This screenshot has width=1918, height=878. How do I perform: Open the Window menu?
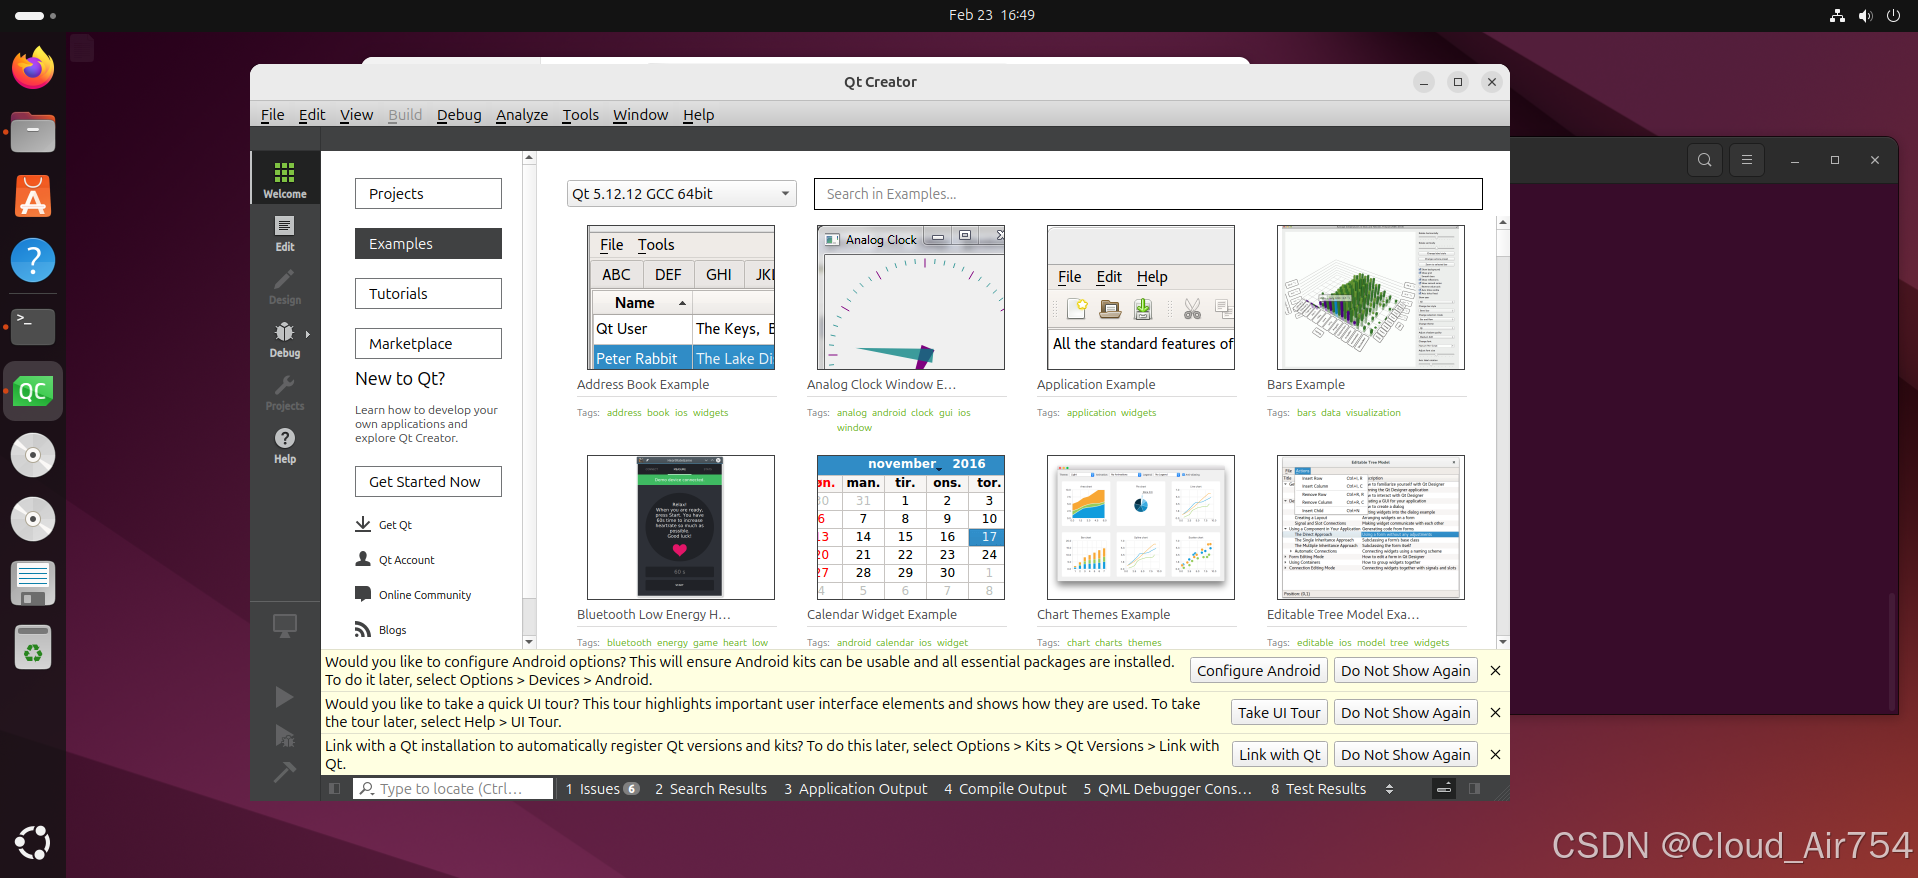640,115
